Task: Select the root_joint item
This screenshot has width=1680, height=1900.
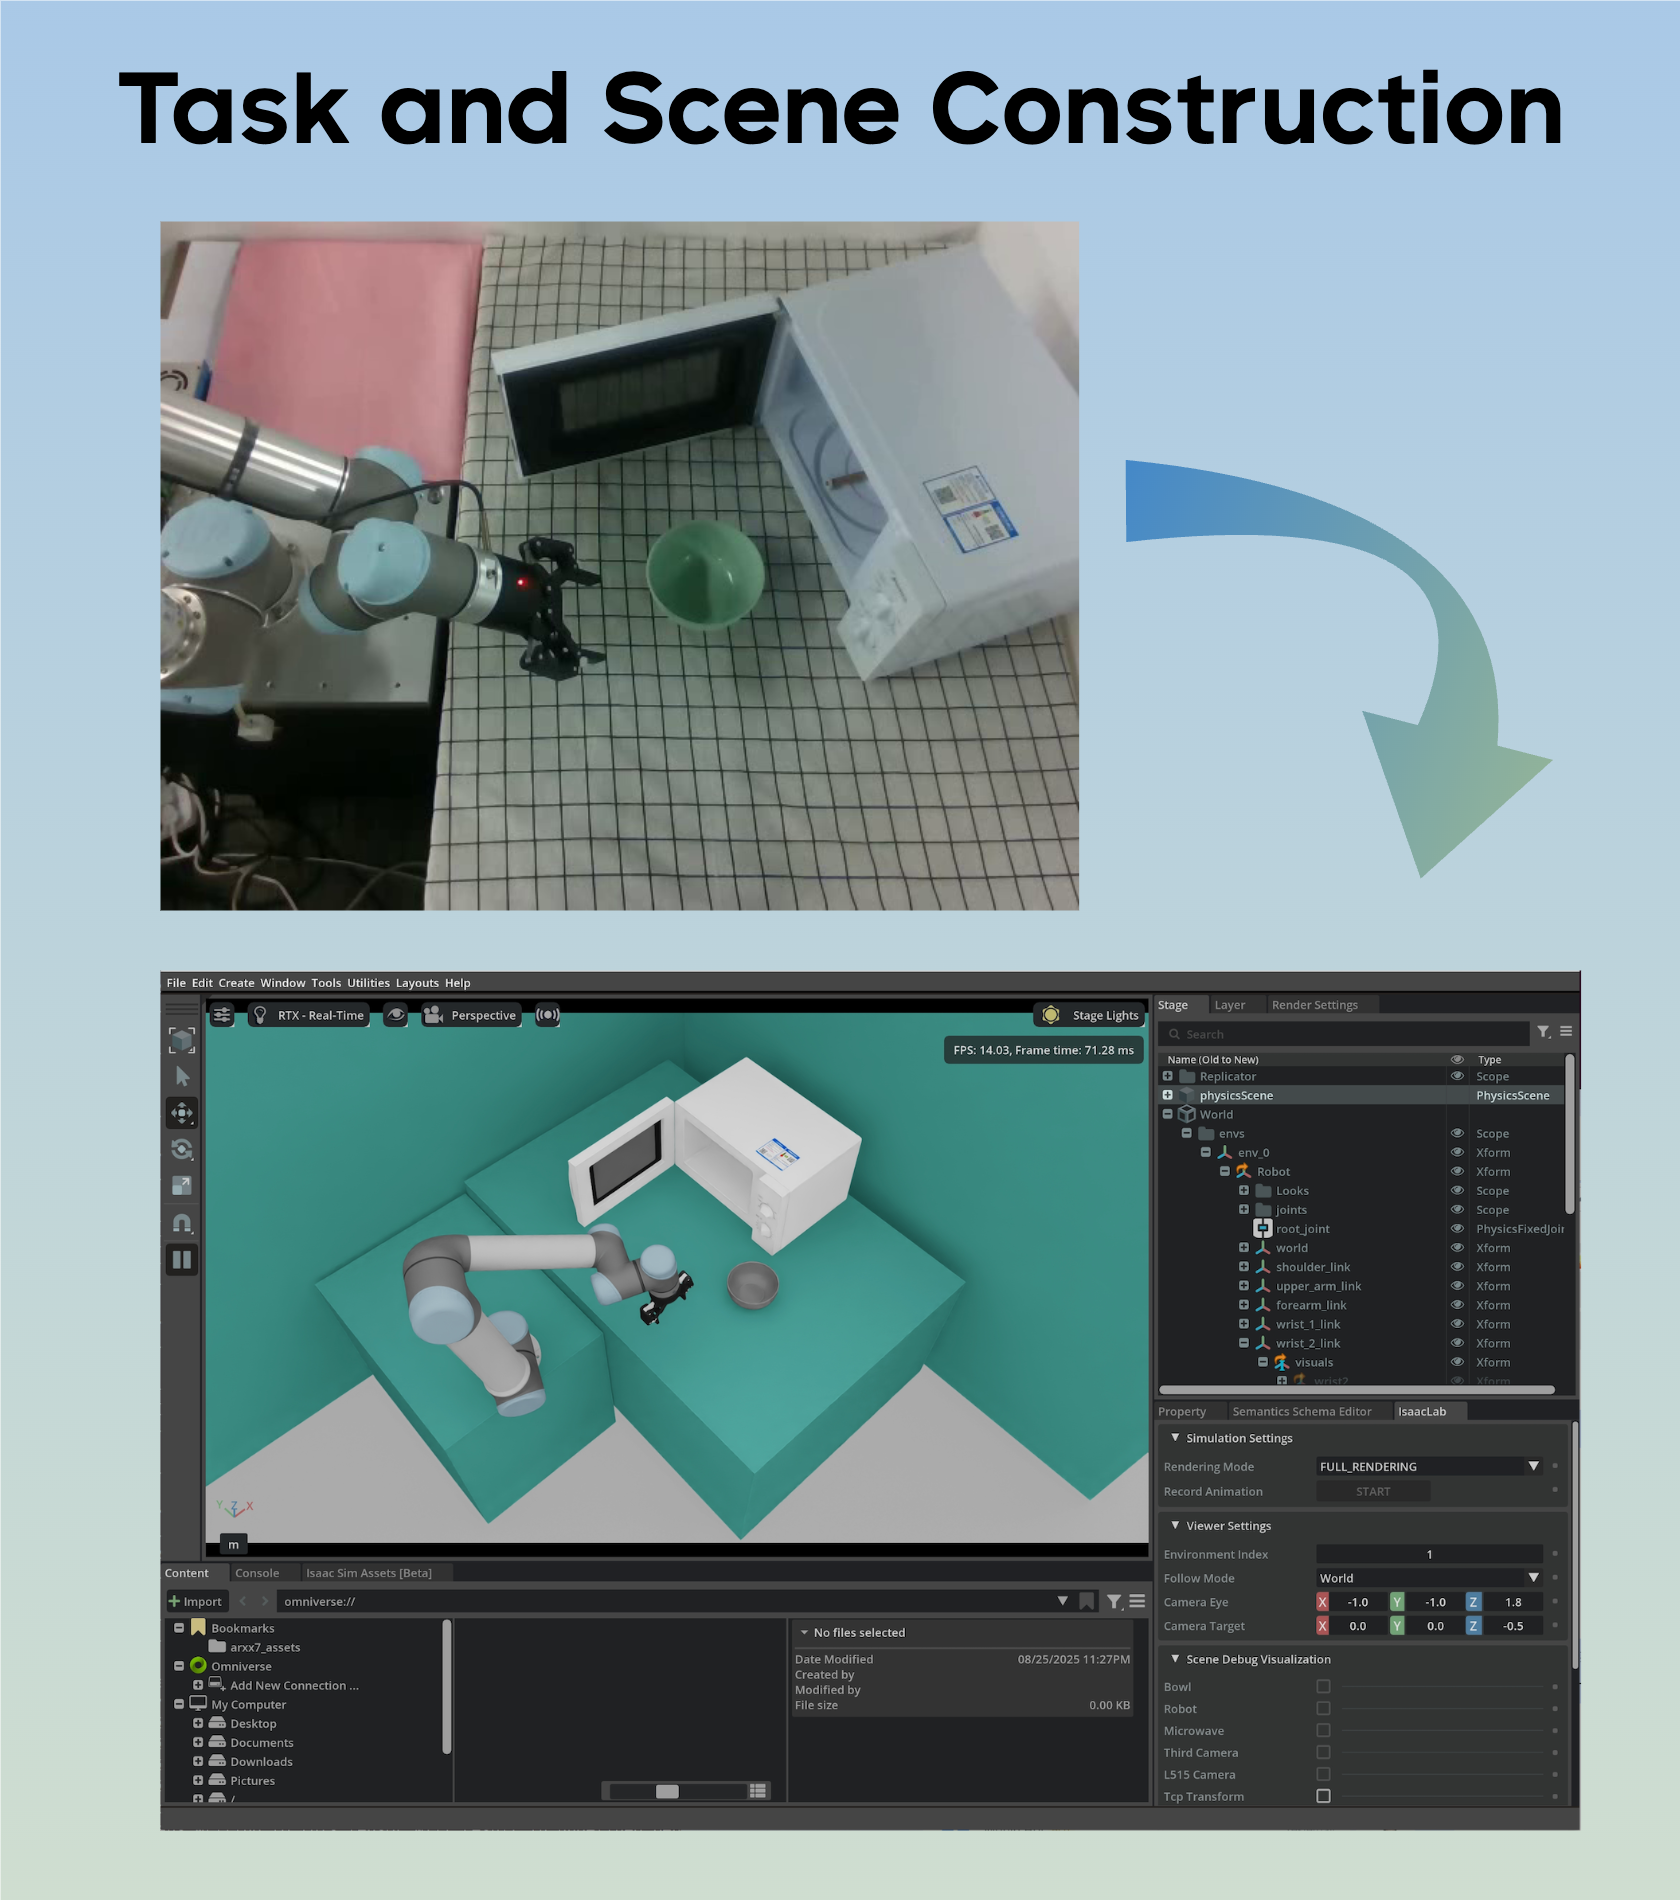Action: tap(1302, 1229)
